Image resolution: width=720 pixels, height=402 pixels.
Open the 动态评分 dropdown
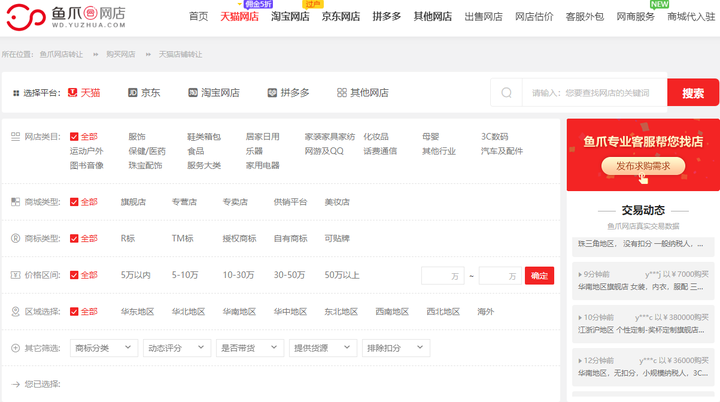coord(177,348)
